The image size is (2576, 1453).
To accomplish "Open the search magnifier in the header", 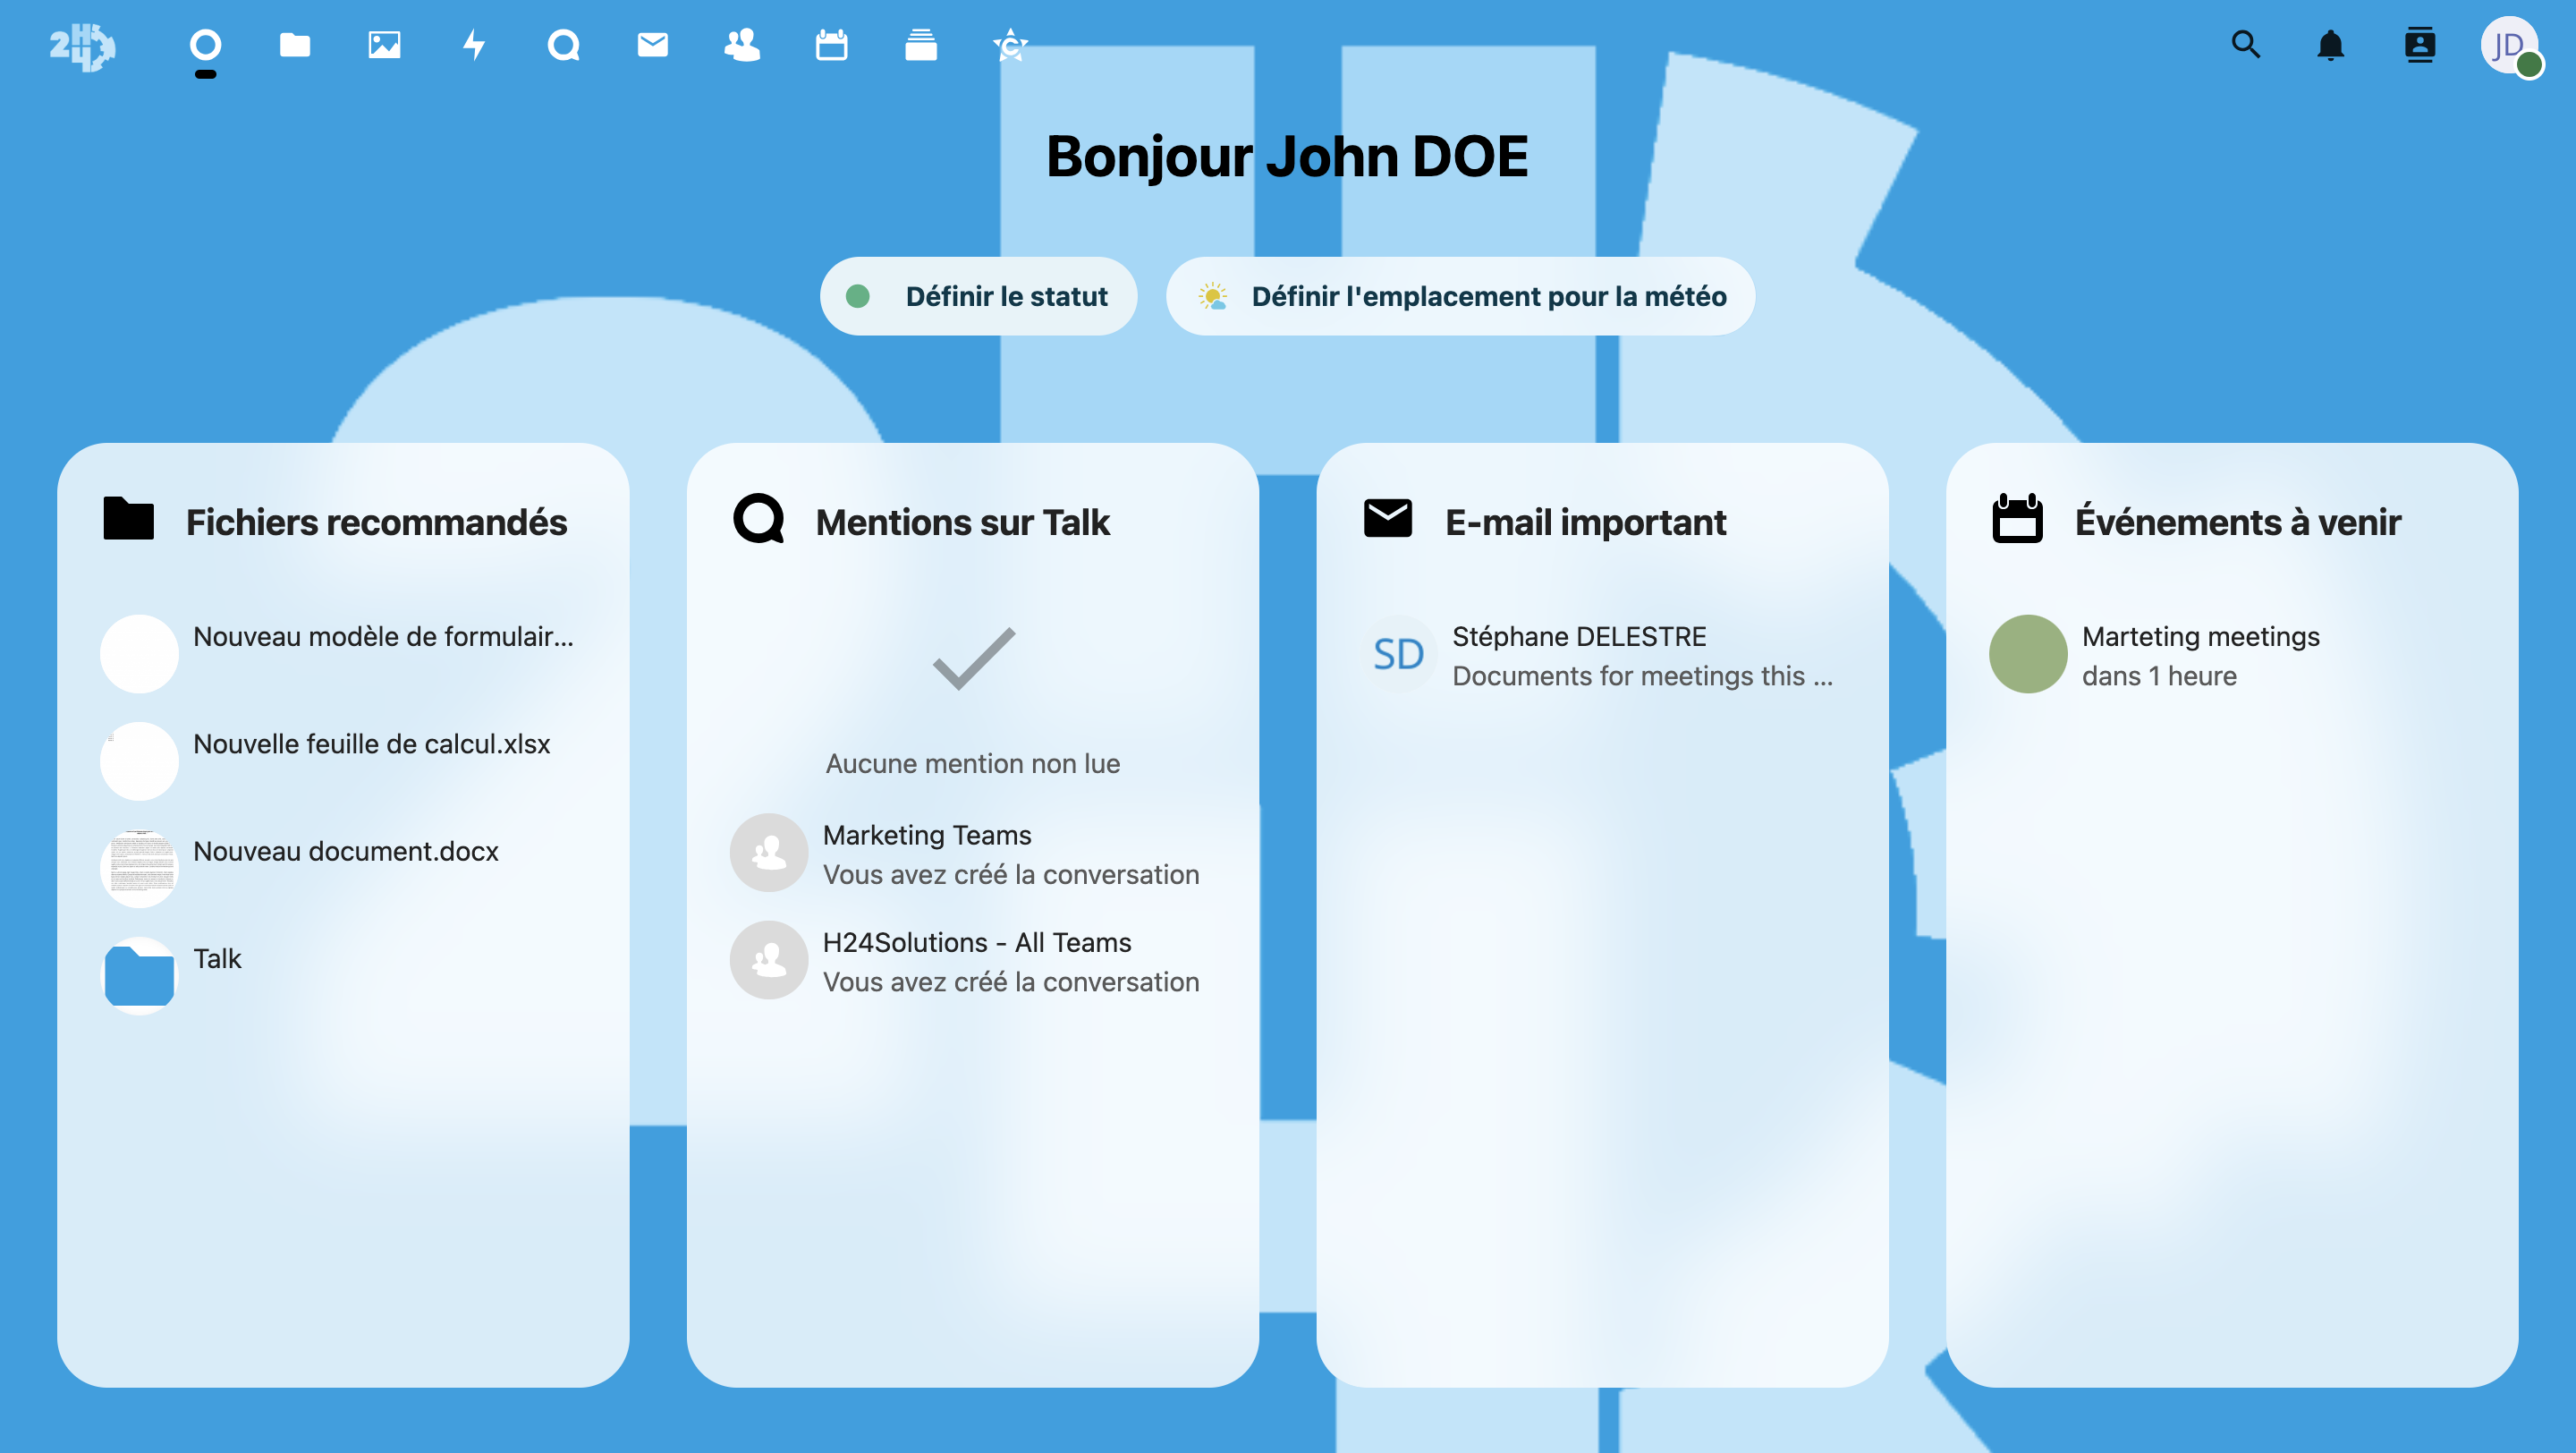I will click(x=2246, y=45).
